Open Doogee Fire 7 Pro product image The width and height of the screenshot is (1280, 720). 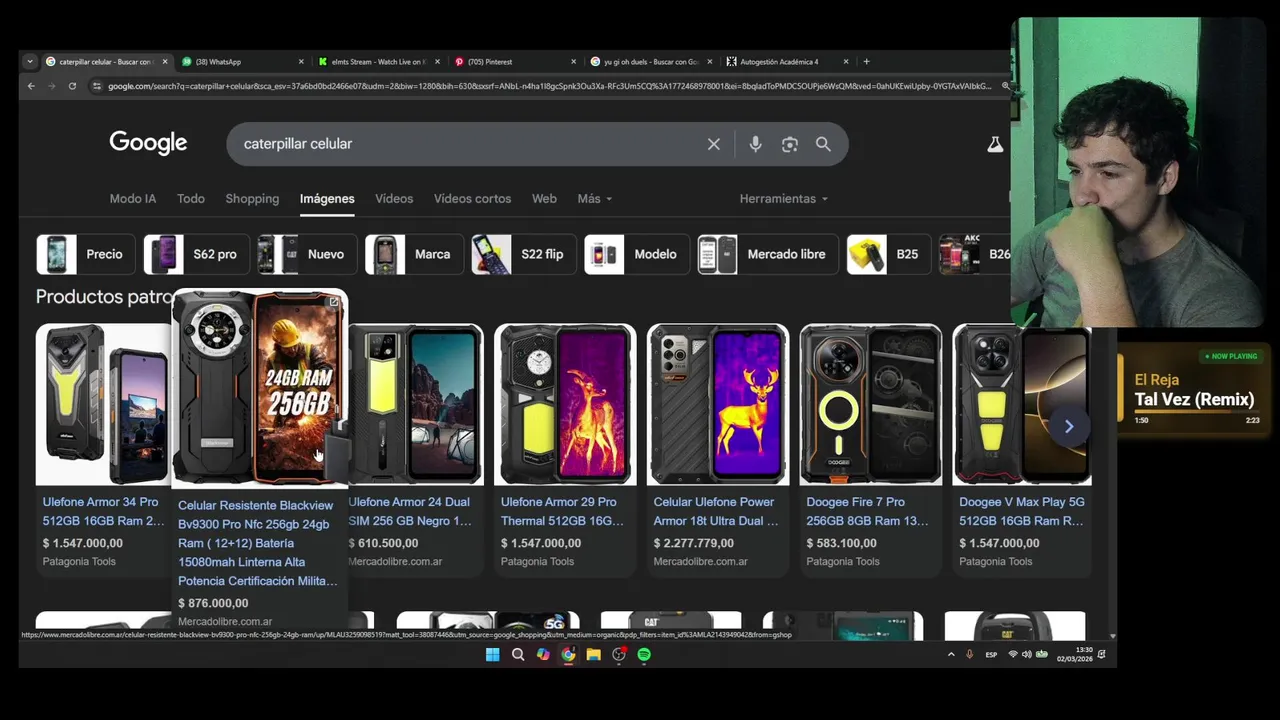(x=871, y=404)
